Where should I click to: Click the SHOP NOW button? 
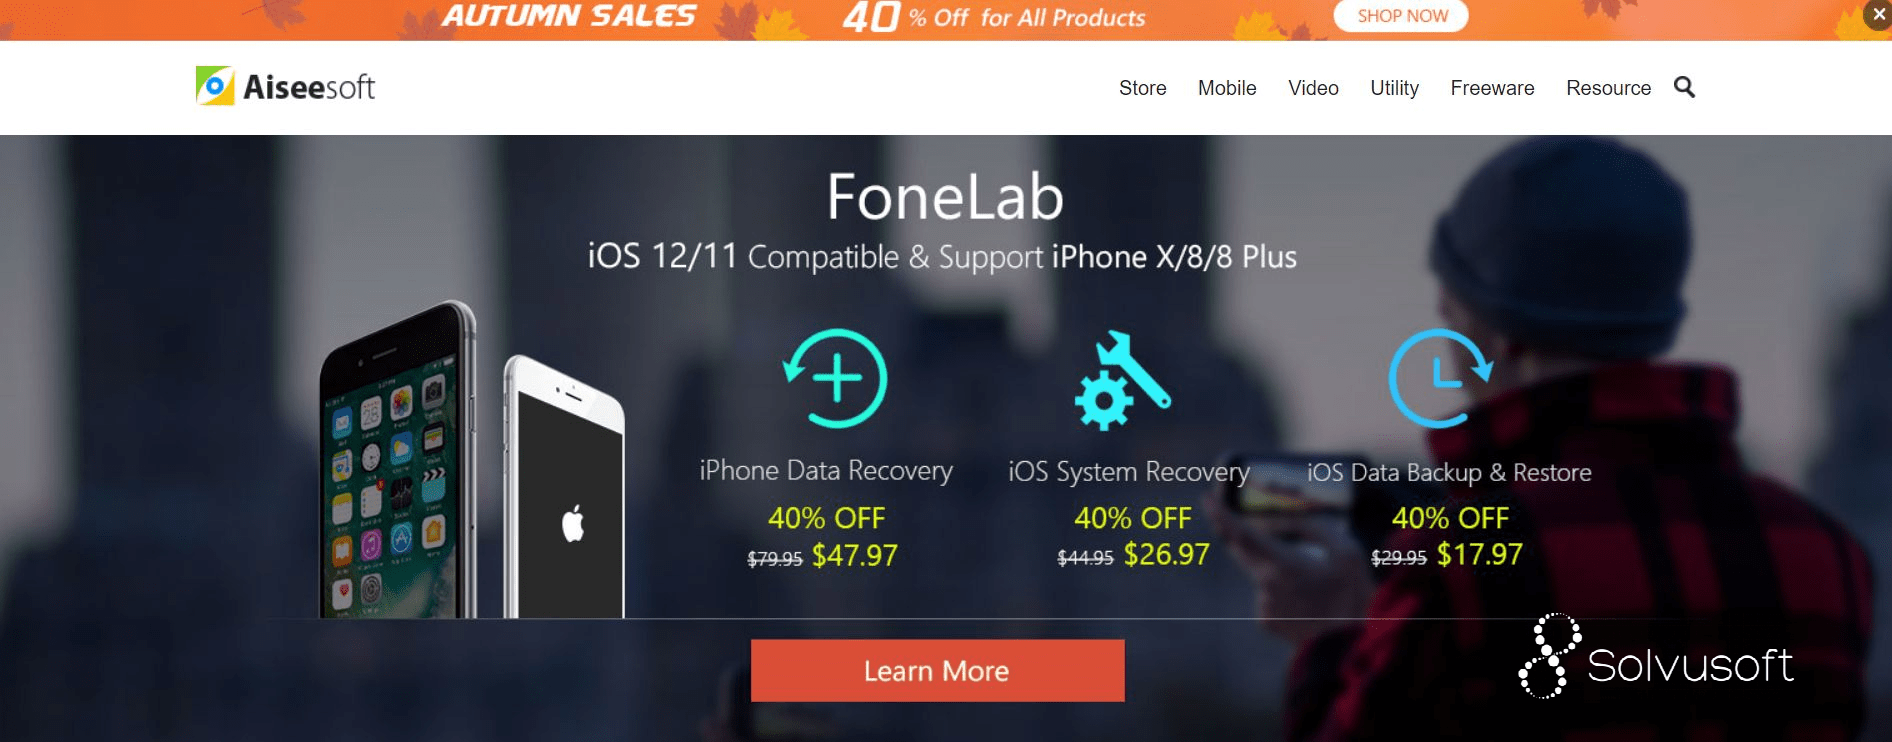(1402, 16)
